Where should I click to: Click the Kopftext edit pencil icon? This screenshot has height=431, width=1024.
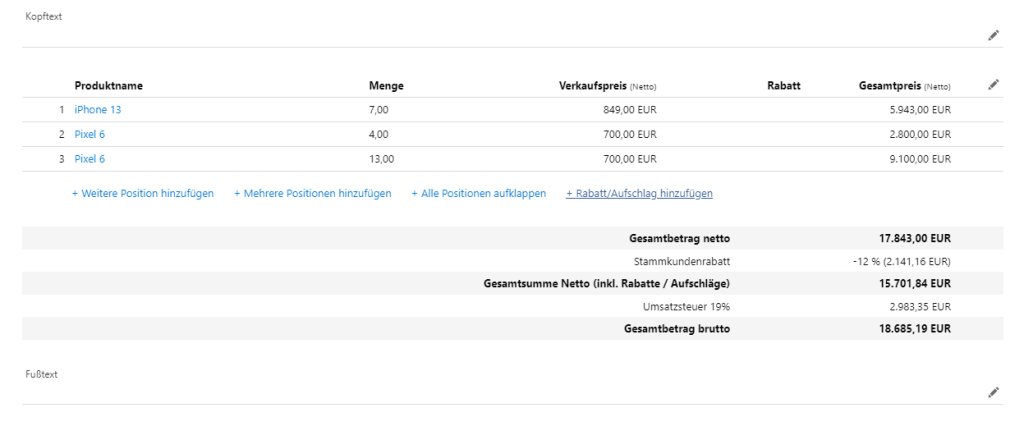993,35
